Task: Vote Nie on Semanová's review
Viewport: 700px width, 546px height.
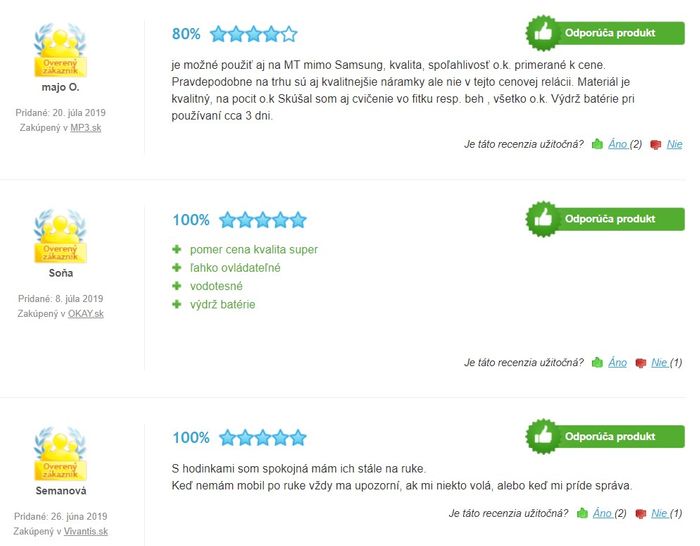Action: click(x=659, y=513)
